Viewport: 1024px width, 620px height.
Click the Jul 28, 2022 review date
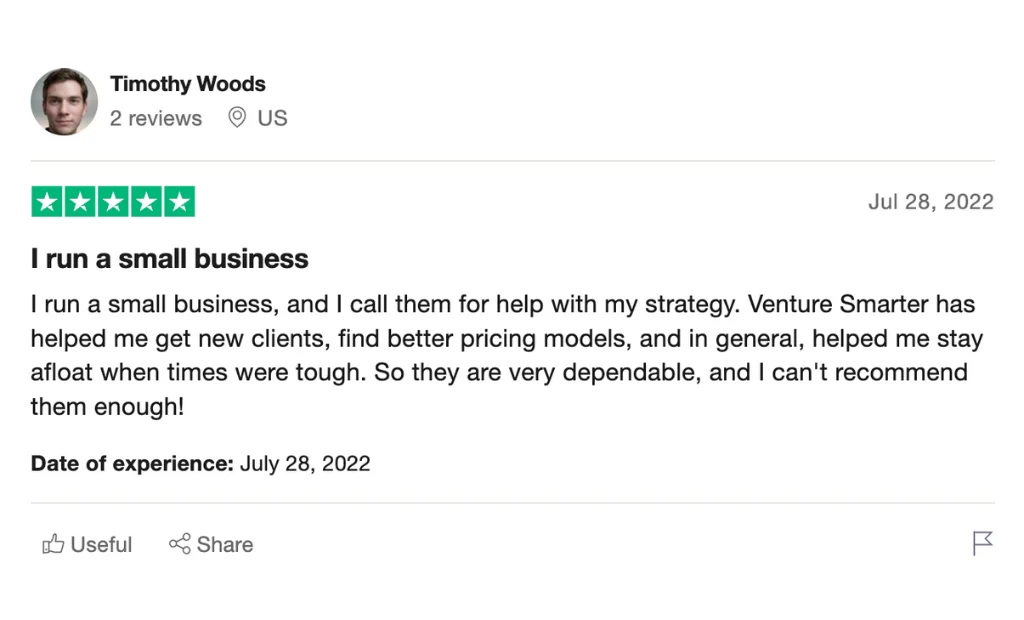tap(931, 201)
